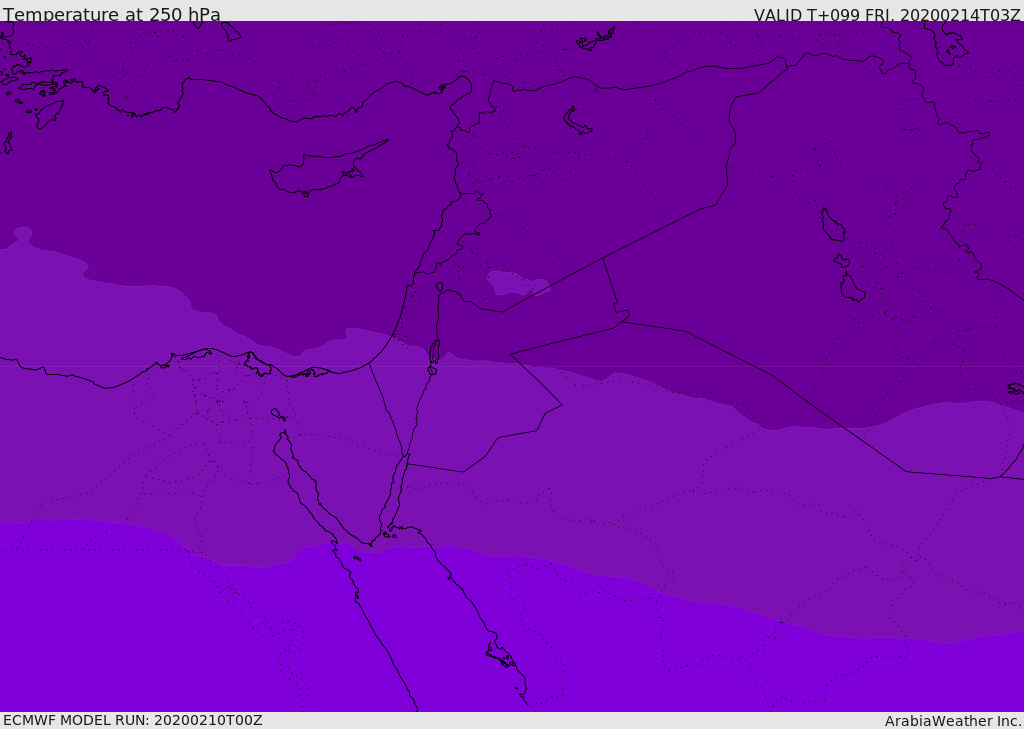Screen dimensions: 1024x729
Task: Click the ECMWF MODEL RUN footer text
Action: pos(133,720)
